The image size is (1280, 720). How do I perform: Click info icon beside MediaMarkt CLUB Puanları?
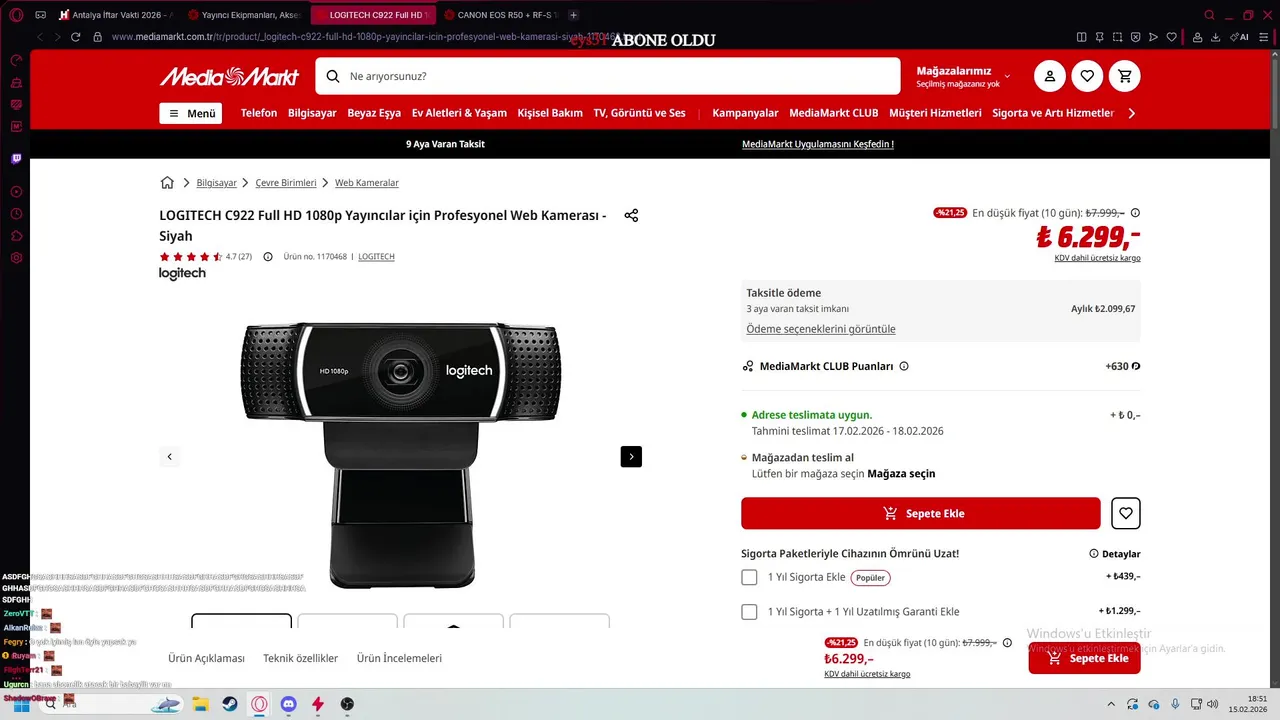904,366
